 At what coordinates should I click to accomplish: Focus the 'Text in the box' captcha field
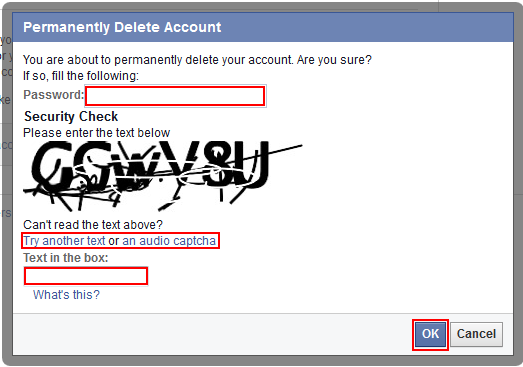pos(86,276)
